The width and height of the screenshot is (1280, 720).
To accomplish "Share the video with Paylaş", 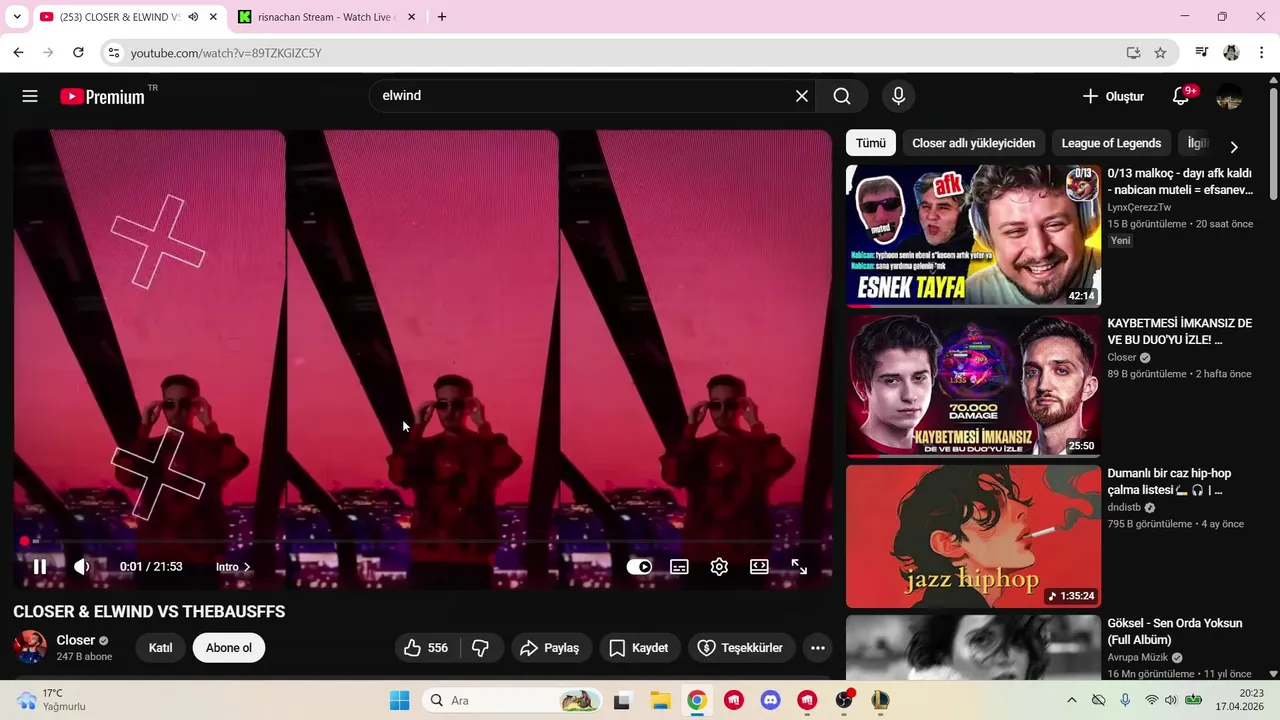I will coord(551,648).
